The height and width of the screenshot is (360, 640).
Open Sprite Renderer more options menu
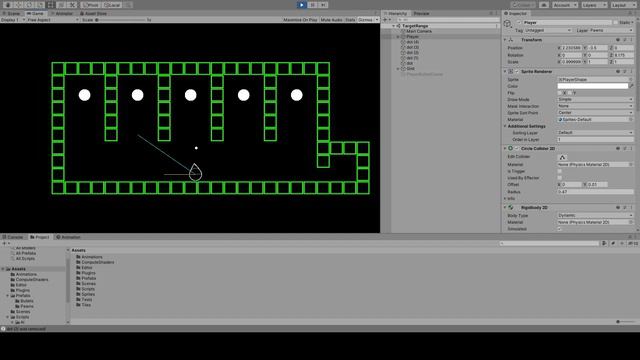[x=631, y=71]
